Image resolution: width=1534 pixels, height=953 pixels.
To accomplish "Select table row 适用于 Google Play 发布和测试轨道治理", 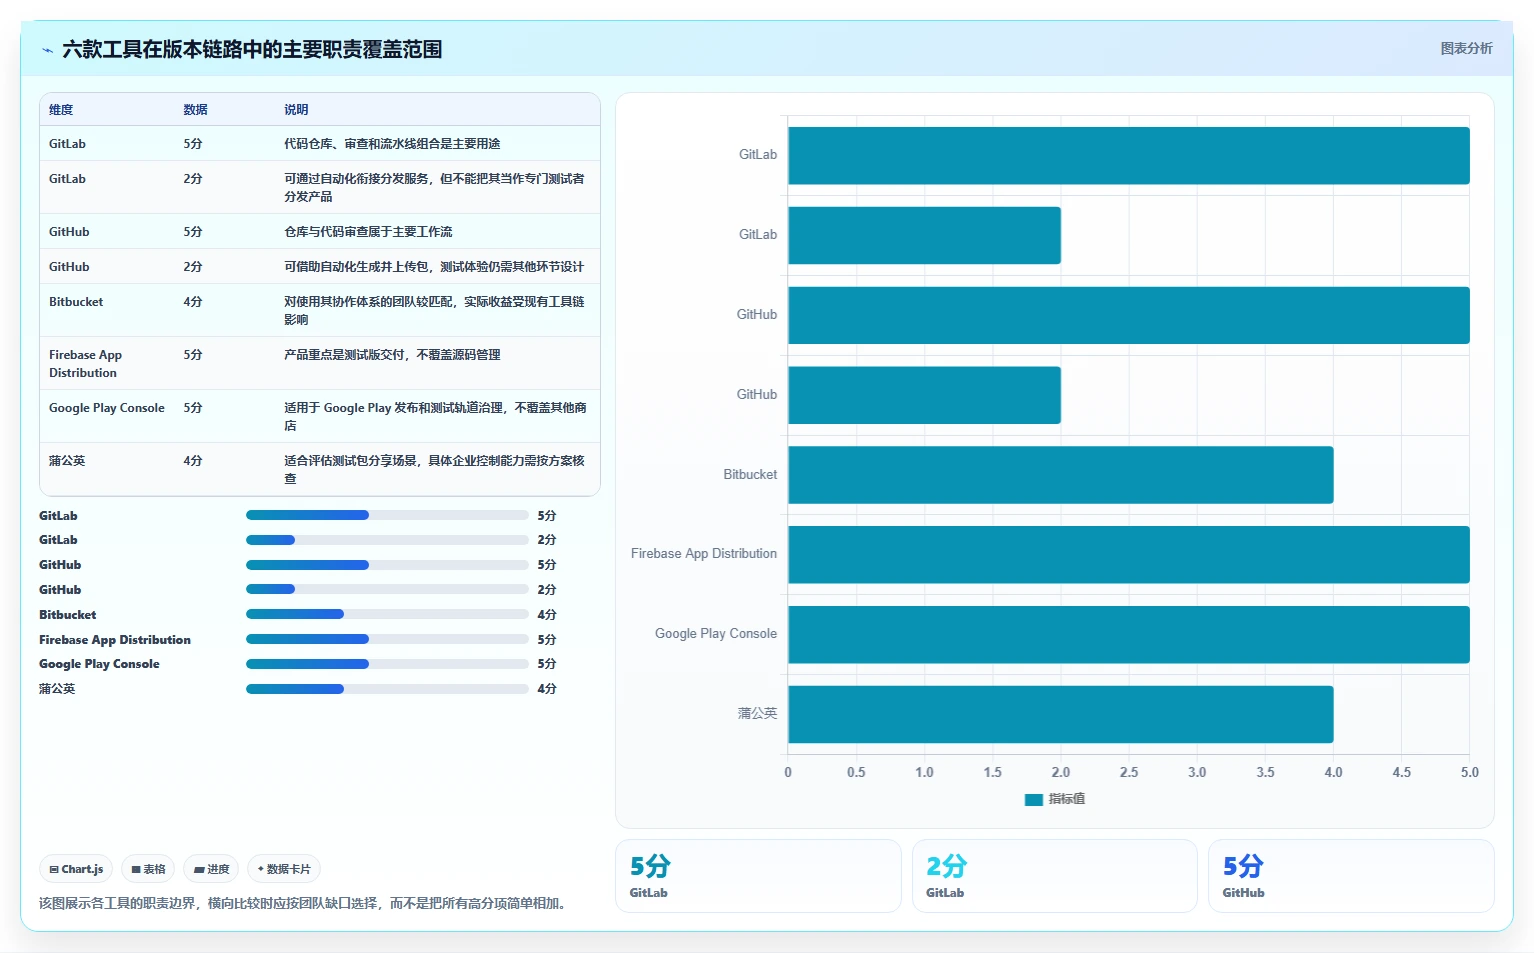I will (320, 416).
